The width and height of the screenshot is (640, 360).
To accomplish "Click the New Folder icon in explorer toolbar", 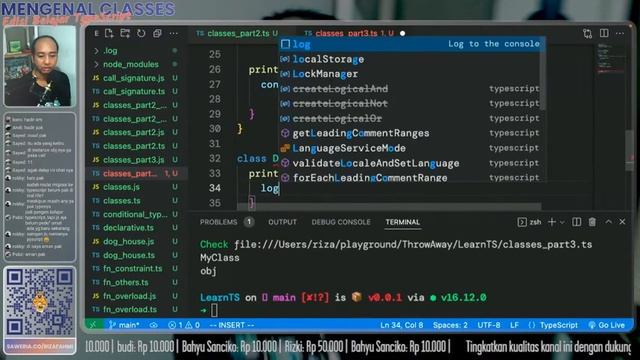I will pyautogui.click(x=125, y=33).
